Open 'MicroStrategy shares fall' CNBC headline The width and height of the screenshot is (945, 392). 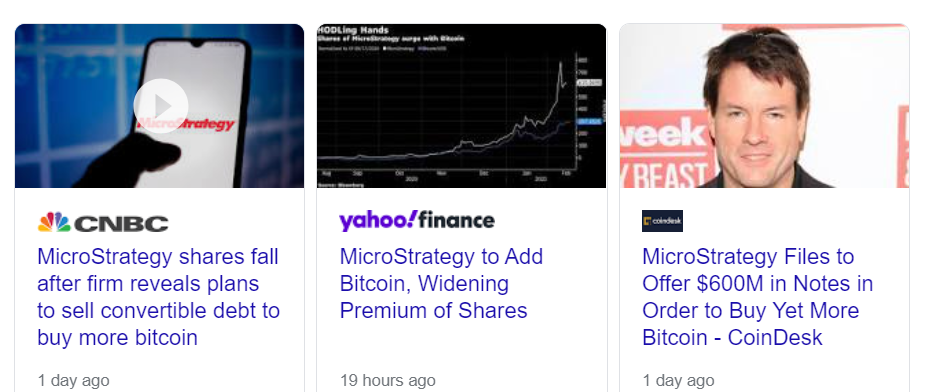click(x=159, y=297)
